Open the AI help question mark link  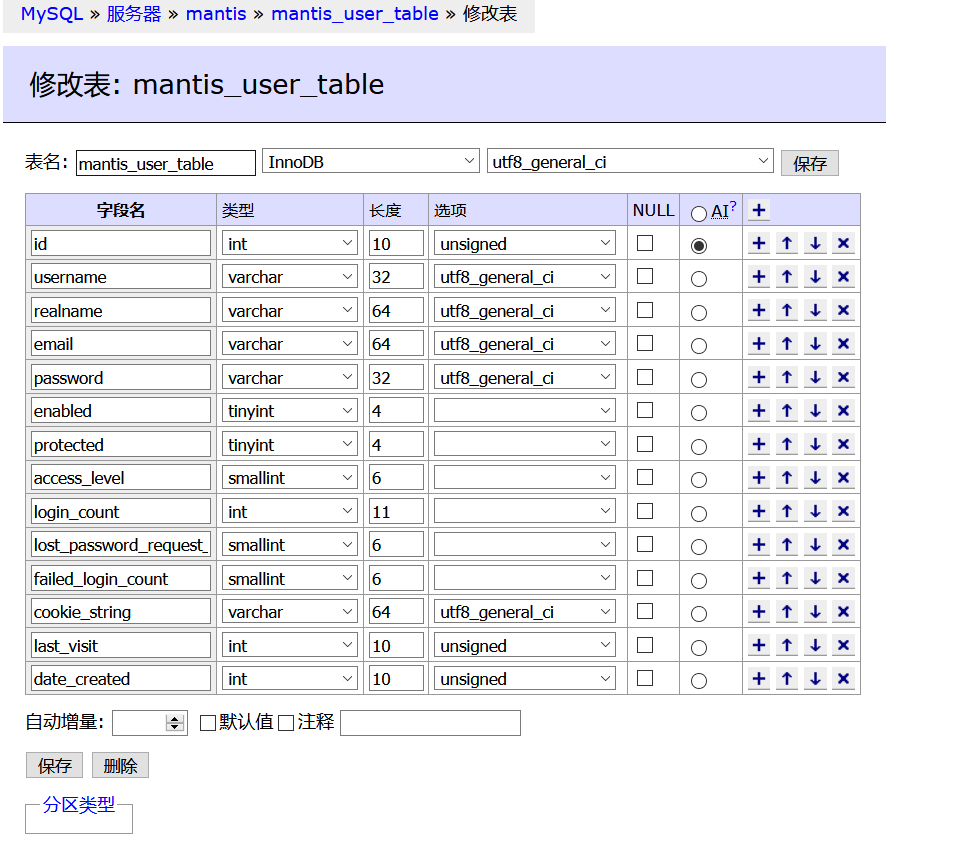tap(733, 205)
